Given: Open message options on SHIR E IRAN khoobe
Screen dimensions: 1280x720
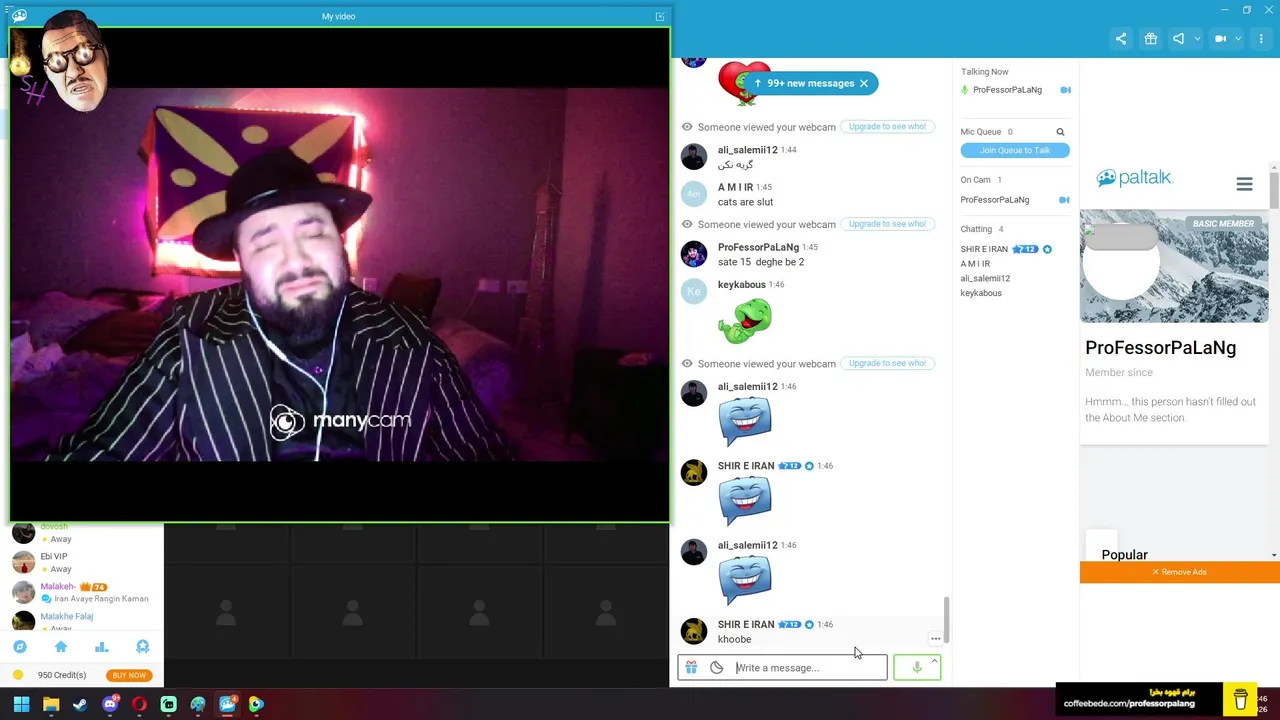Looking at the screenshot, I should pyautogui.click(x=935, y=639).
